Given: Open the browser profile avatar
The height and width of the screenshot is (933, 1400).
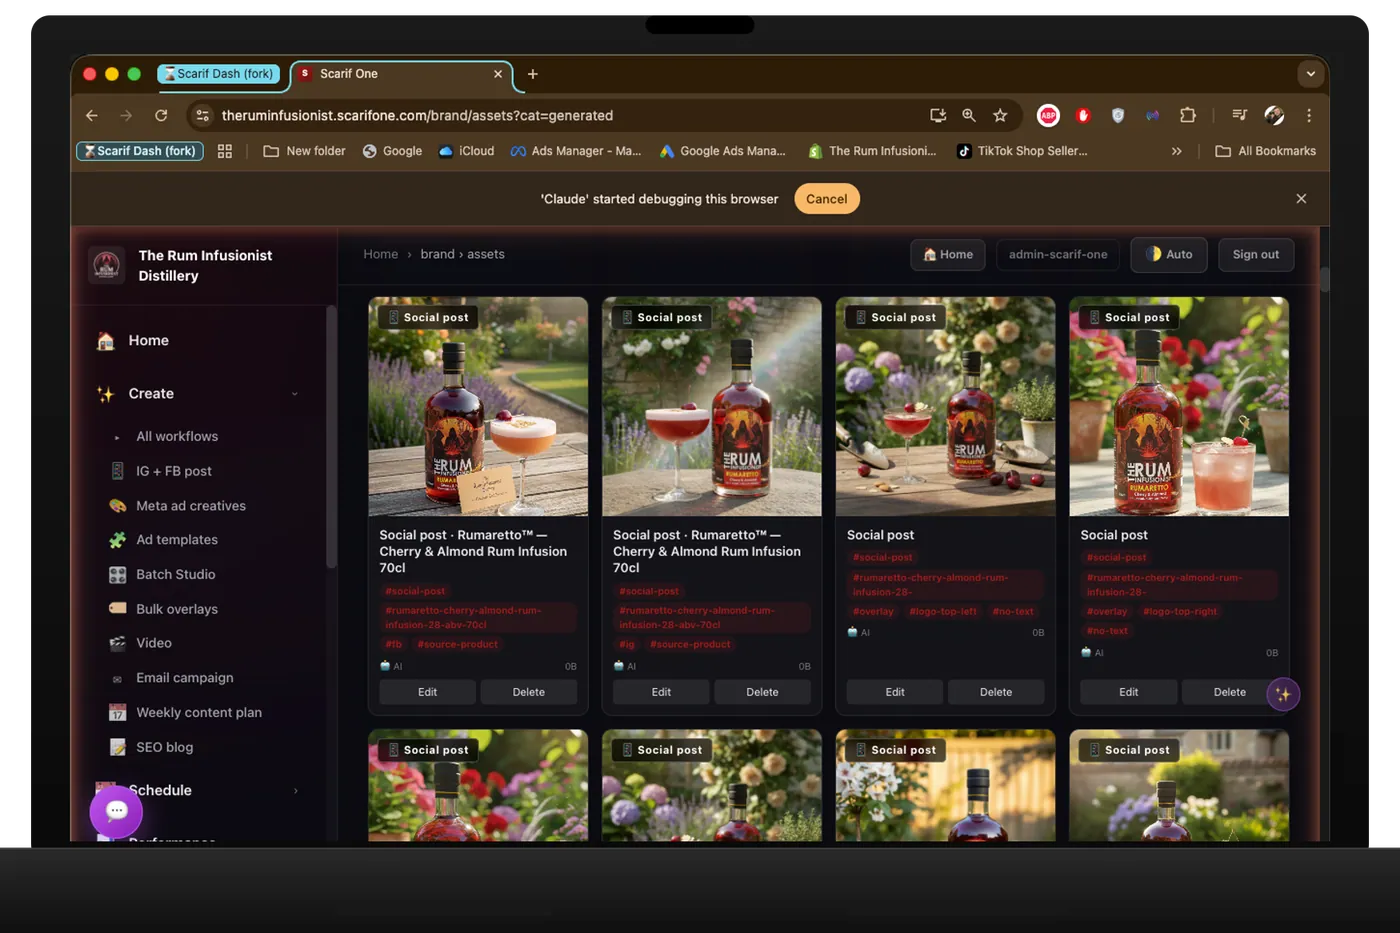Looking at the screenshot, I should pos(1274,115).
